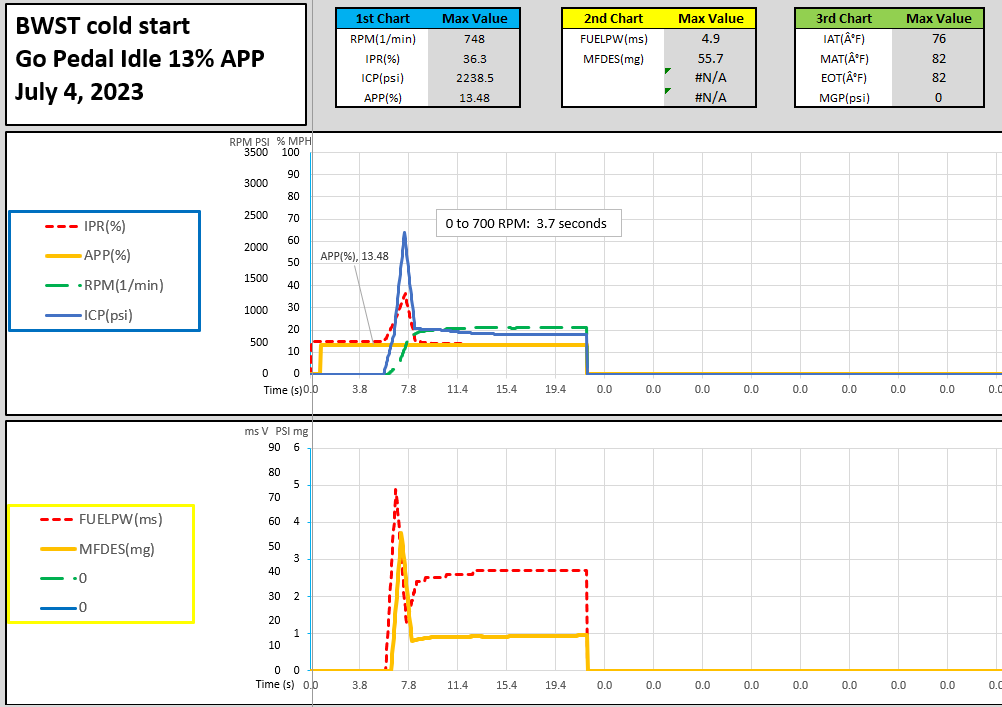Click the IPR(%) red dashed legend entry
The height and width of the screenshot is (707, 1002).
pyautogui.click(x=105, y=226)
